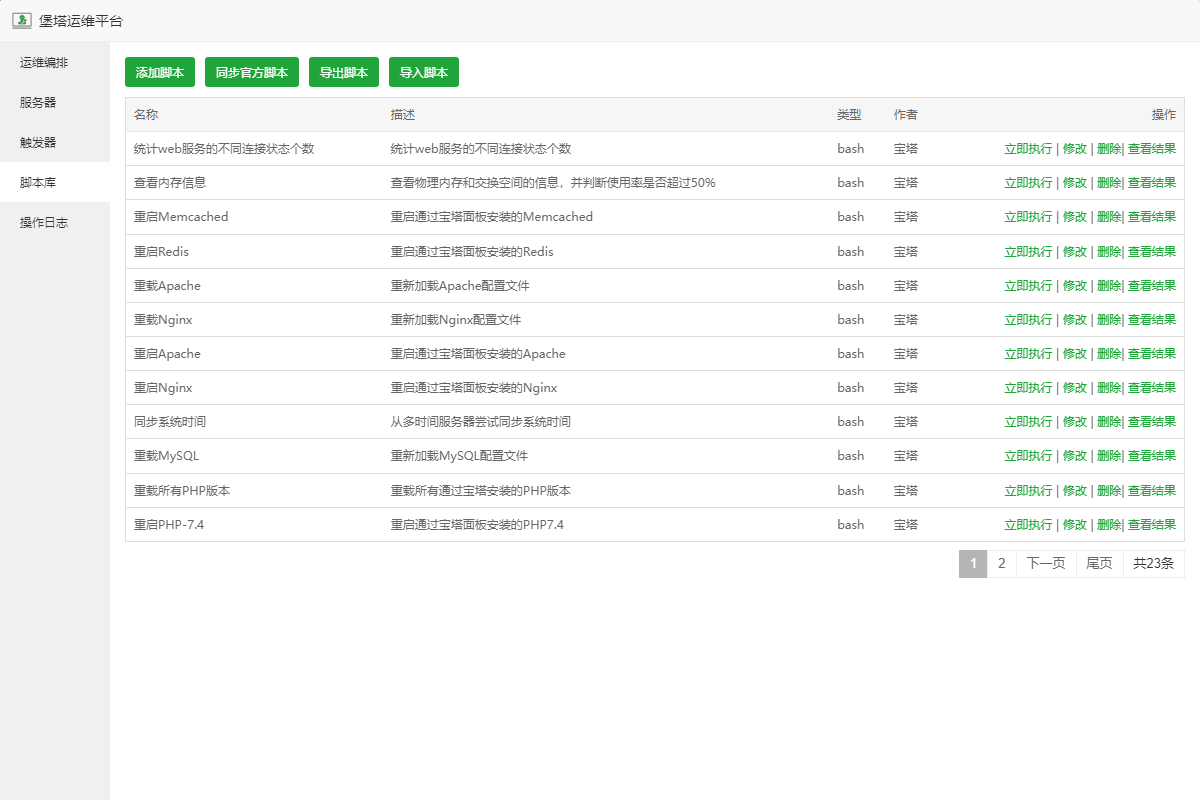Go to page 2 in pagination
This screenshot has height=800, width=1200.
1001,564
